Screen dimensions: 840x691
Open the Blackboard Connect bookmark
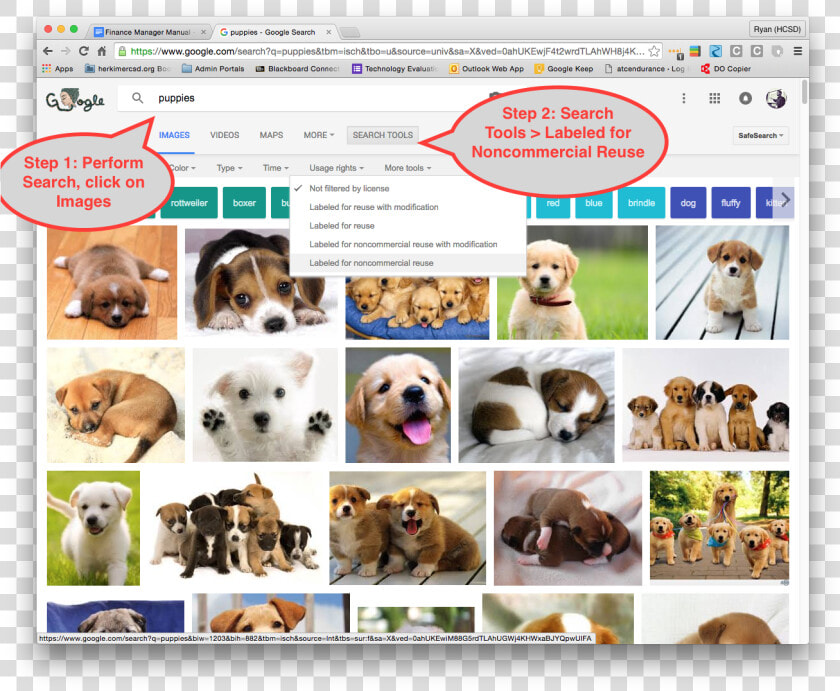[298, 69]
